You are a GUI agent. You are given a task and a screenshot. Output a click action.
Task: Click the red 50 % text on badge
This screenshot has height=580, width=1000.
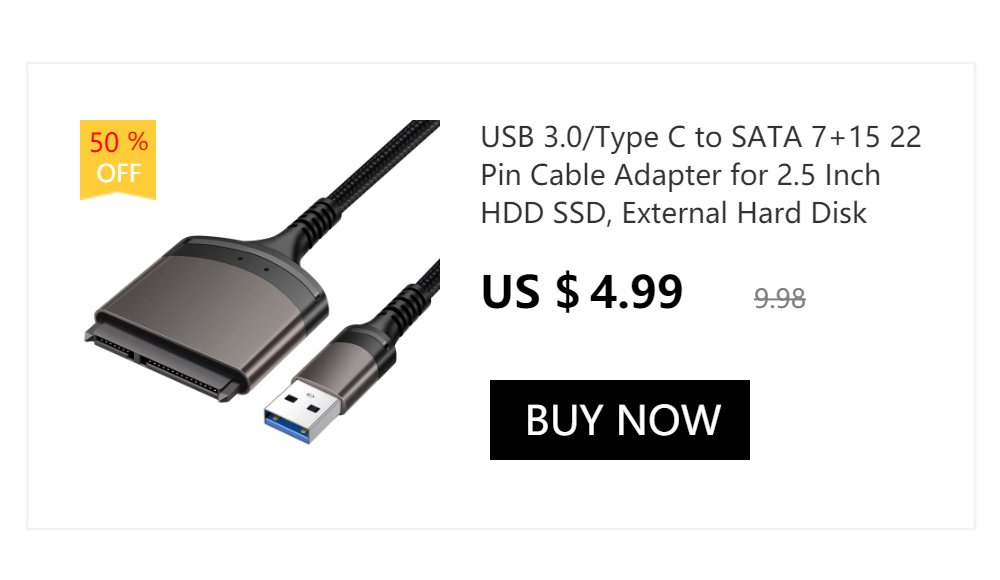click(x=119, y=142)
